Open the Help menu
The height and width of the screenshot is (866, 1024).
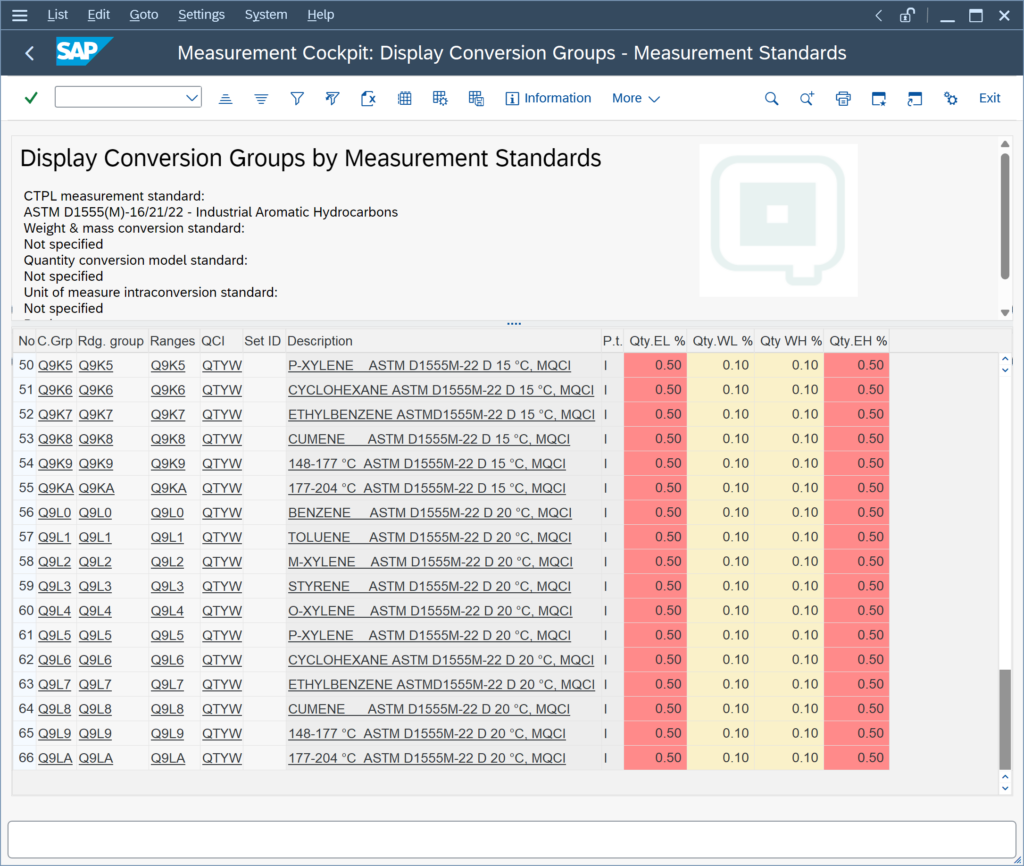coord(321,15)
